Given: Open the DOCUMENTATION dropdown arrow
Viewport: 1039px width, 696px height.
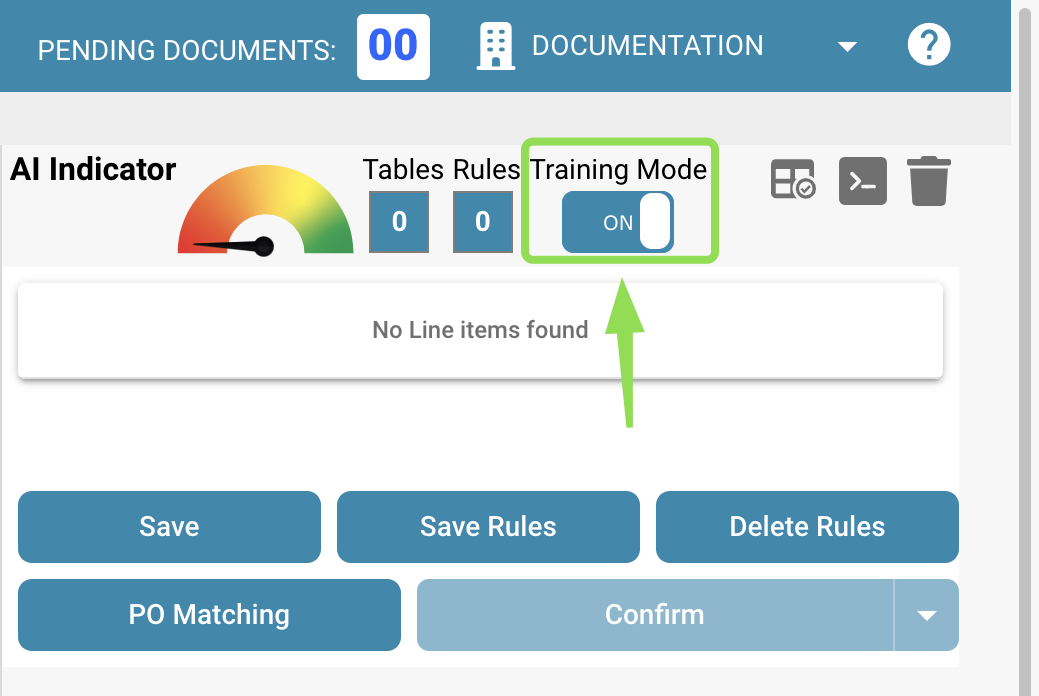Looking at the screenshot, I should [847, 47].
